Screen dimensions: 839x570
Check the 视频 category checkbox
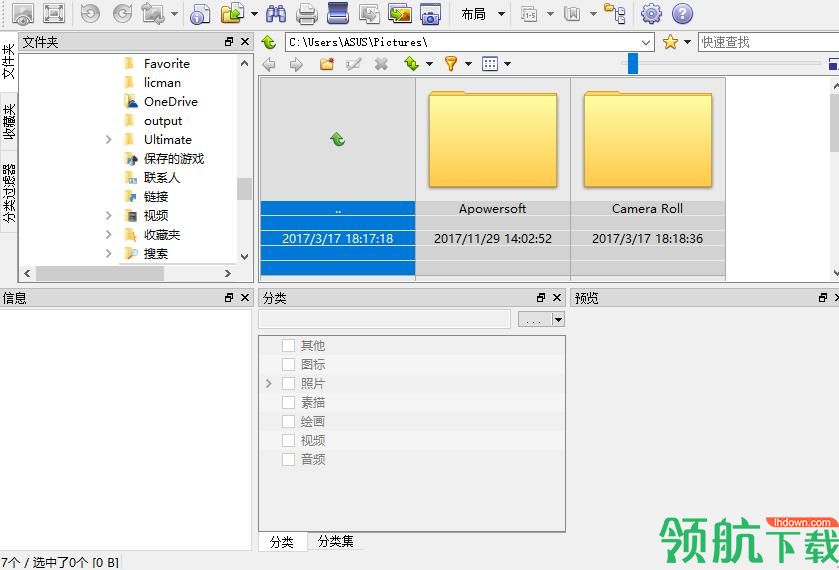pos(288,440)
